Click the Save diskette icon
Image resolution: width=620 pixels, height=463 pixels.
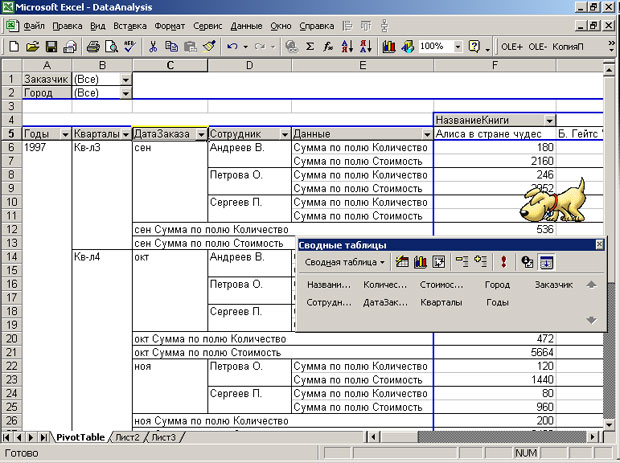click(x=50, y=46)
